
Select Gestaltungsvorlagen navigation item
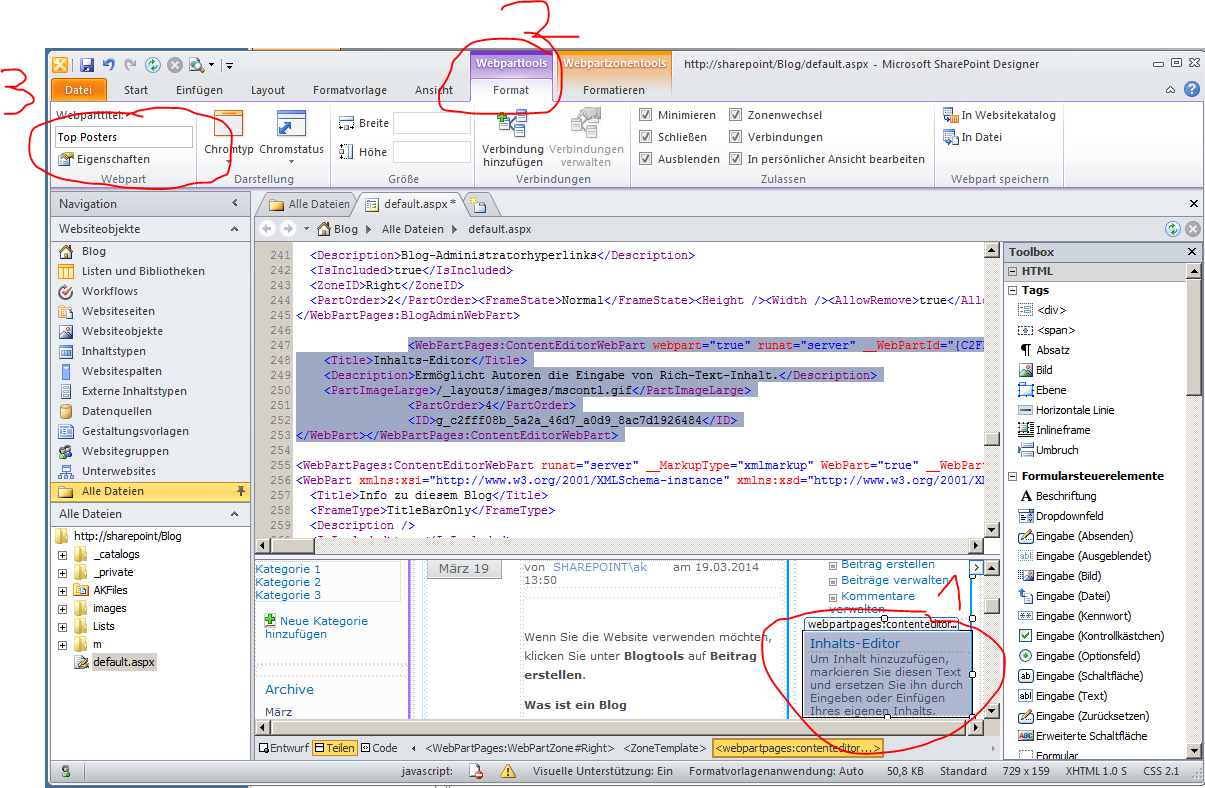point(122,431)
